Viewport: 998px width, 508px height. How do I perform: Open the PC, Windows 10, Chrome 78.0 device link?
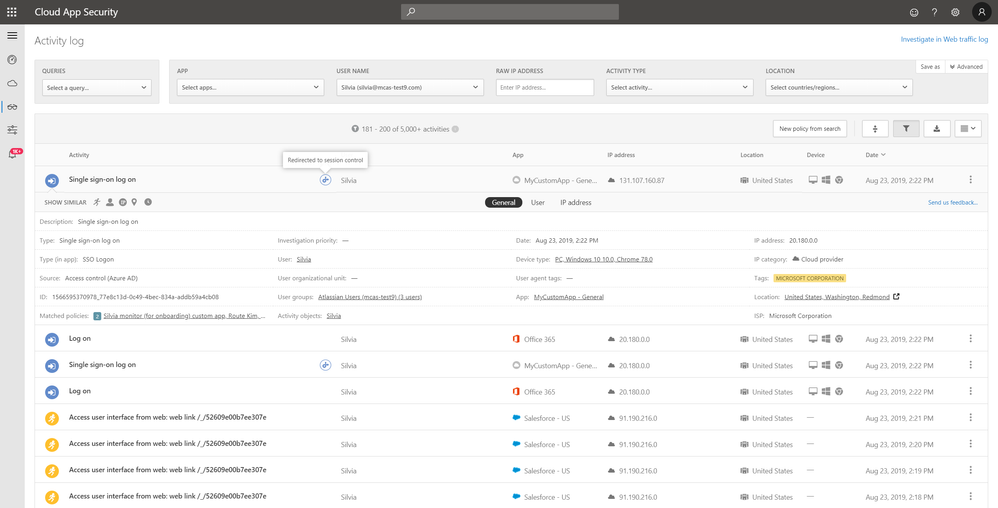pyautogui.click(x=603, y=259)
